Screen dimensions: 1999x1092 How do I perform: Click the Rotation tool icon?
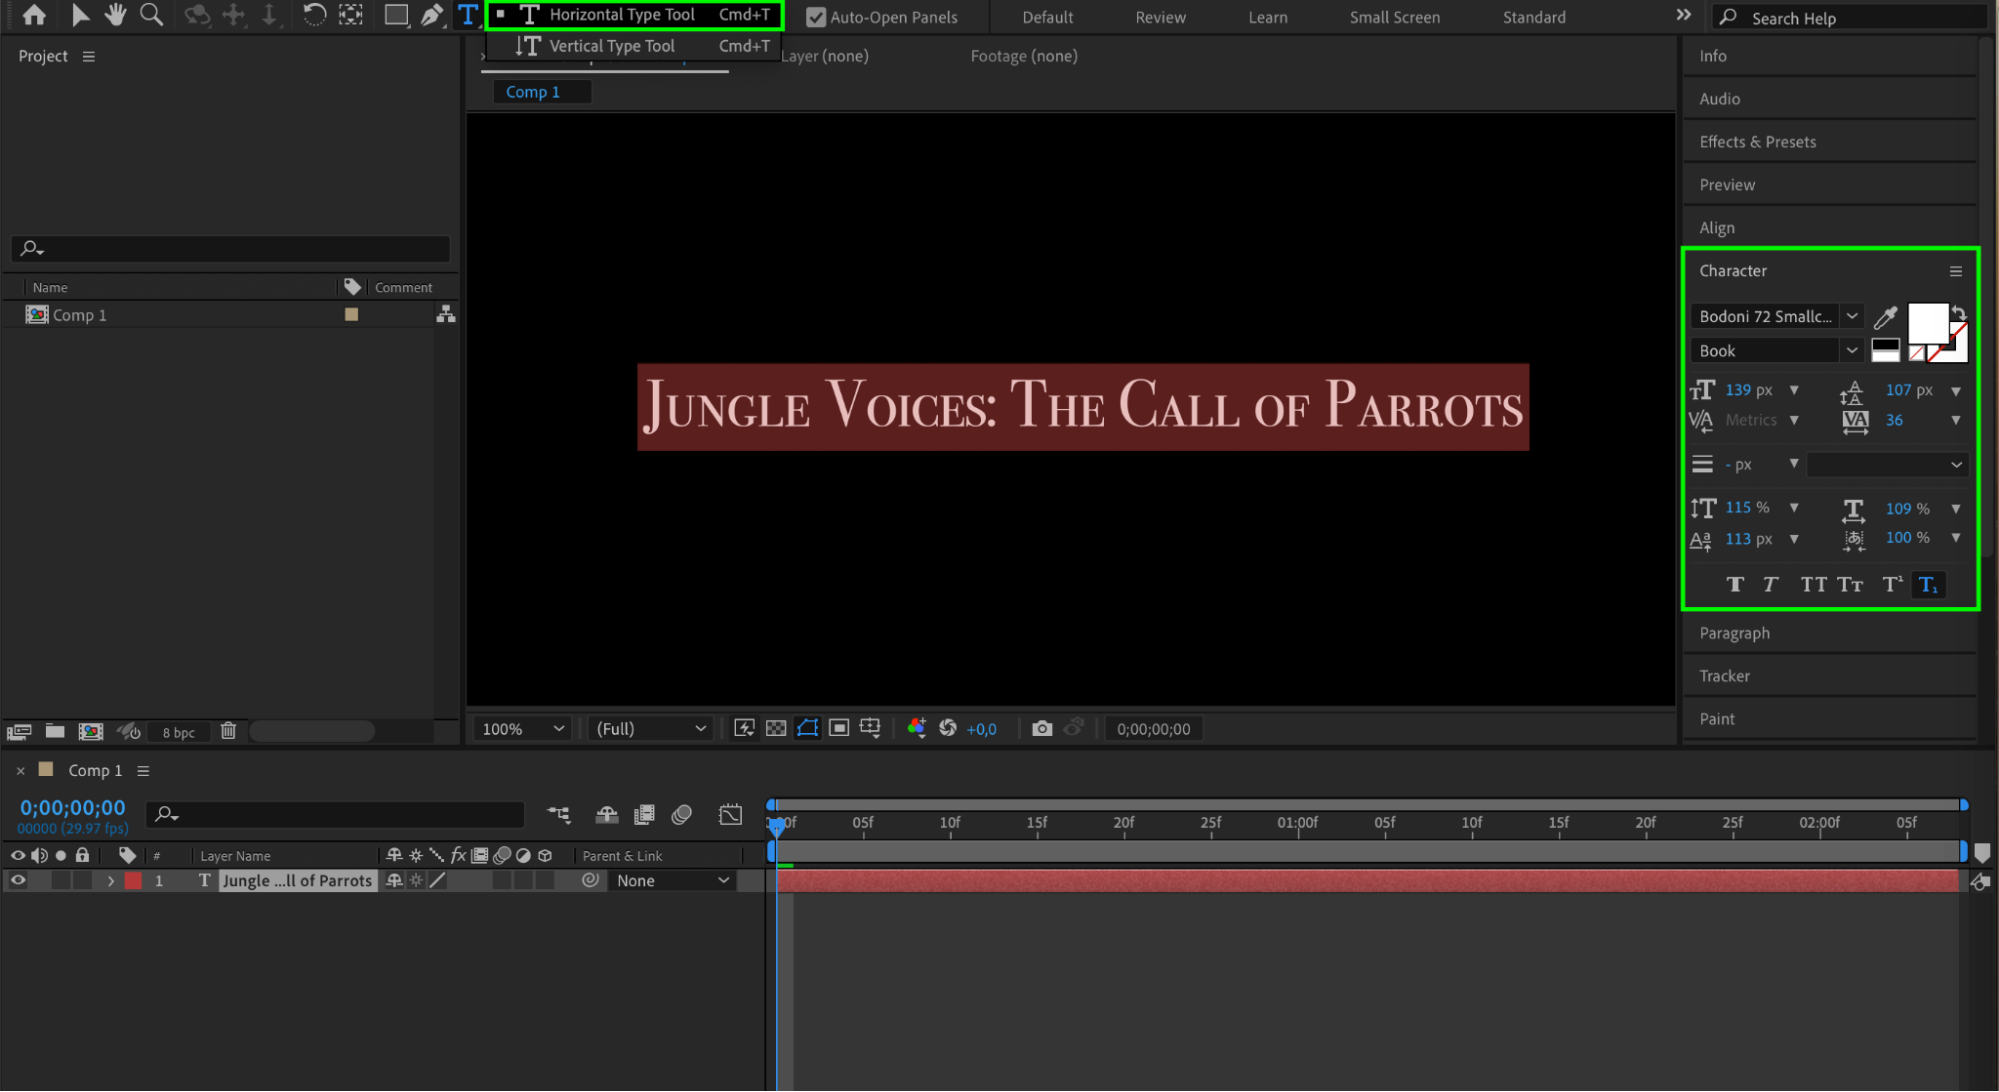314,15
